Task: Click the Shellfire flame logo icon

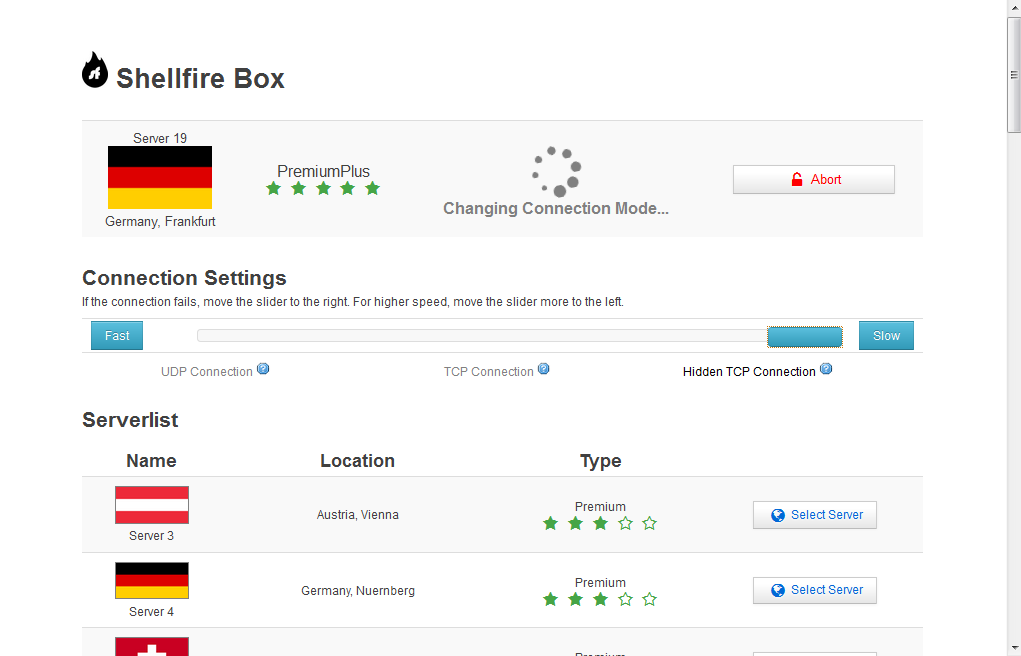Action: tap(95, 70)
